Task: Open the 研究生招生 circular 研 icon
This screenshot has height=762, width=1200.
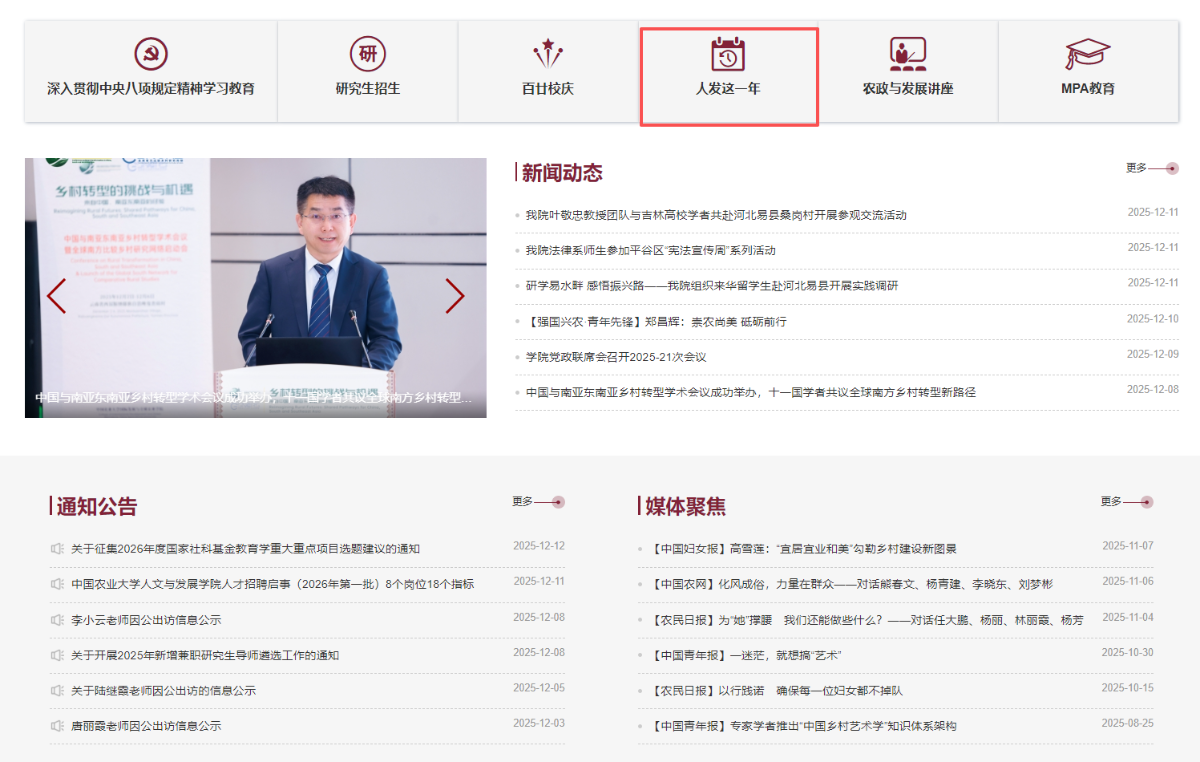Action: pyautogui.click(x=367, y=54)
